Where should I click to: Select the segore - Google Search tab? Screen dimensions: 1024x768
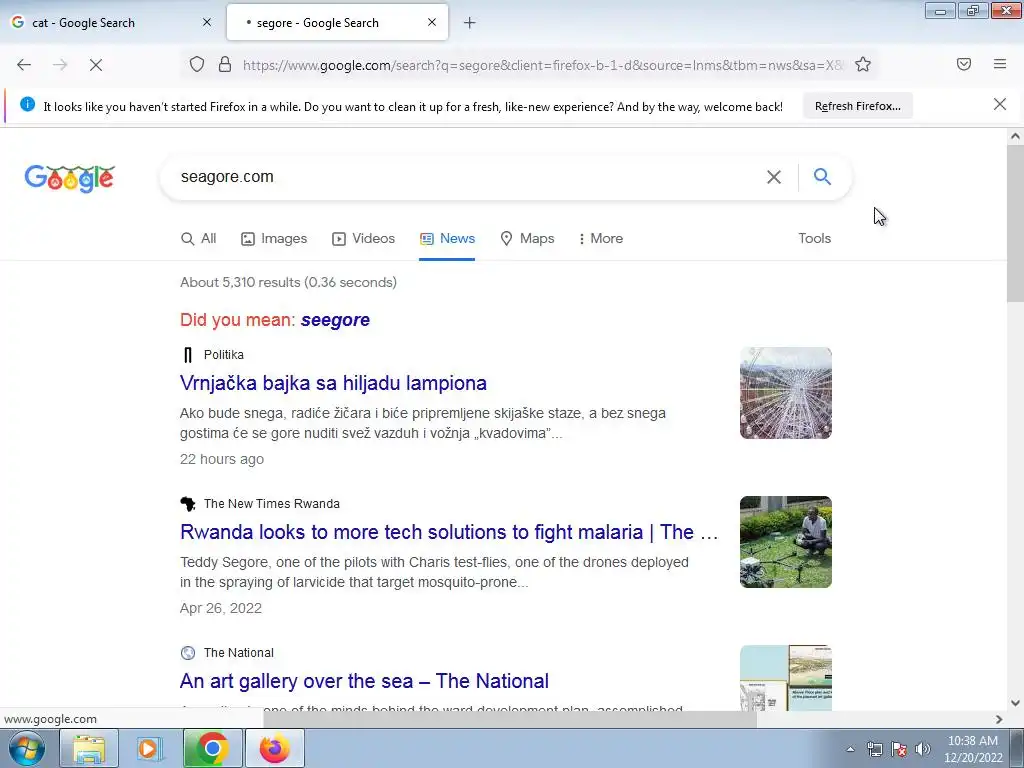click(337, 23)
